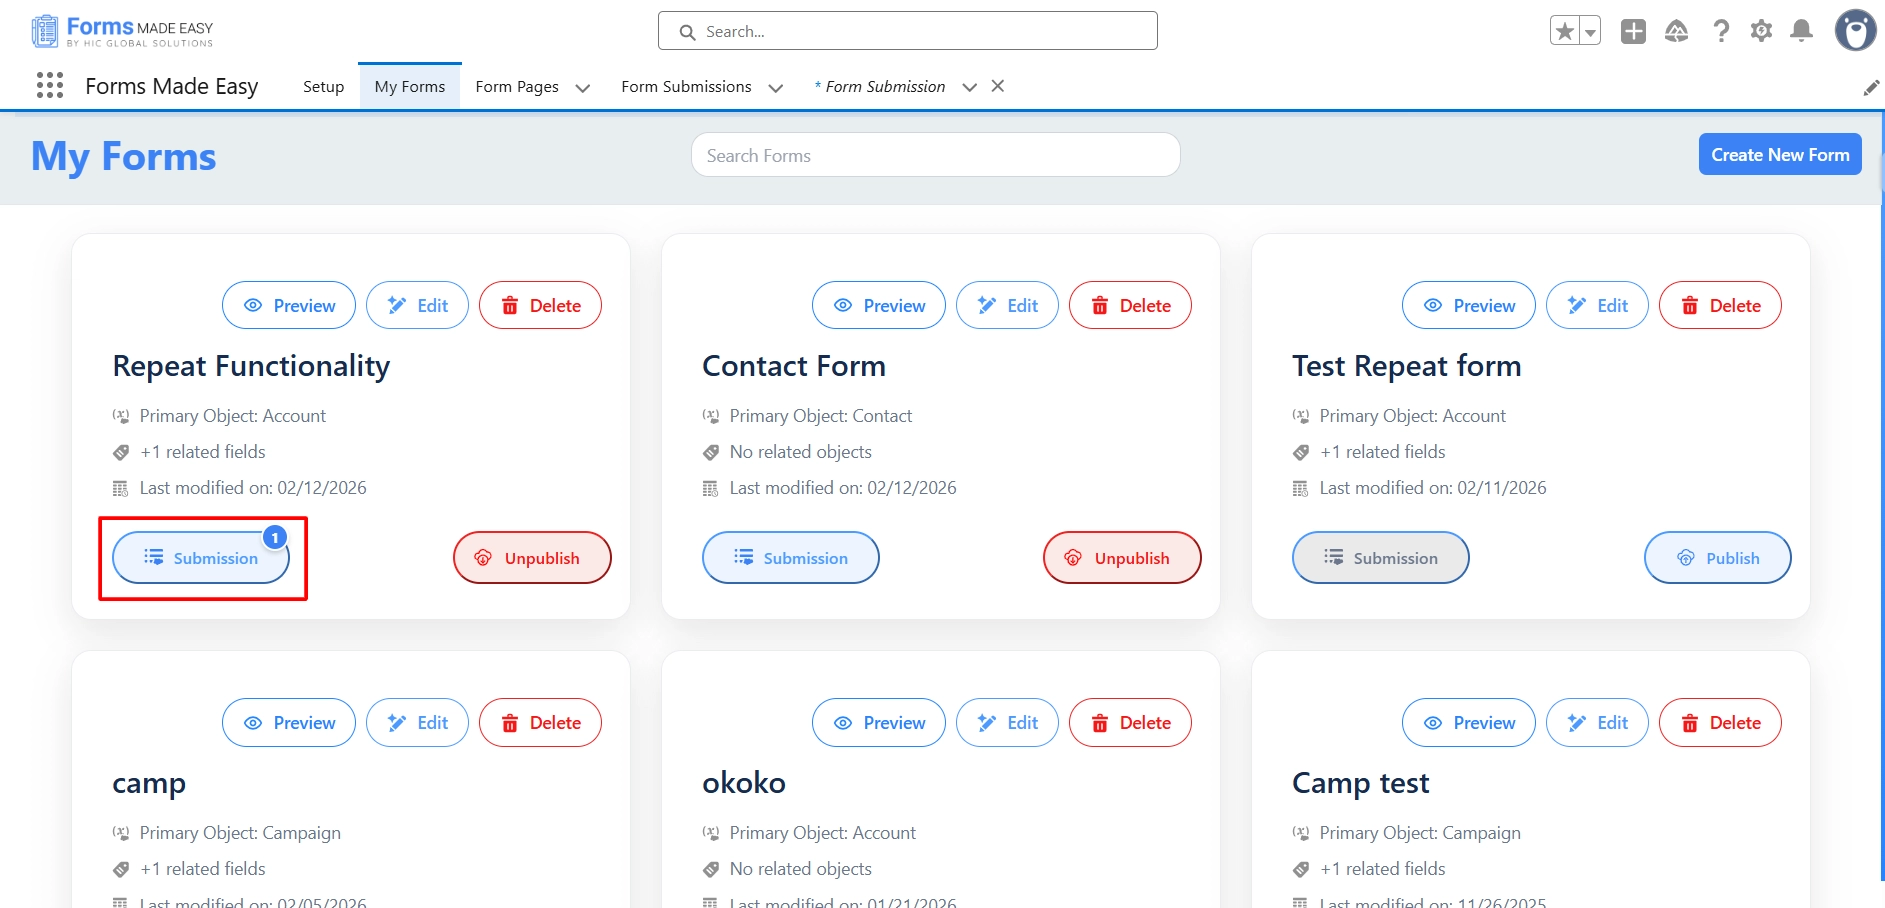Switch to the Setup tab
The width and height of the screenshot is (1885, 908).
[323, 87]
